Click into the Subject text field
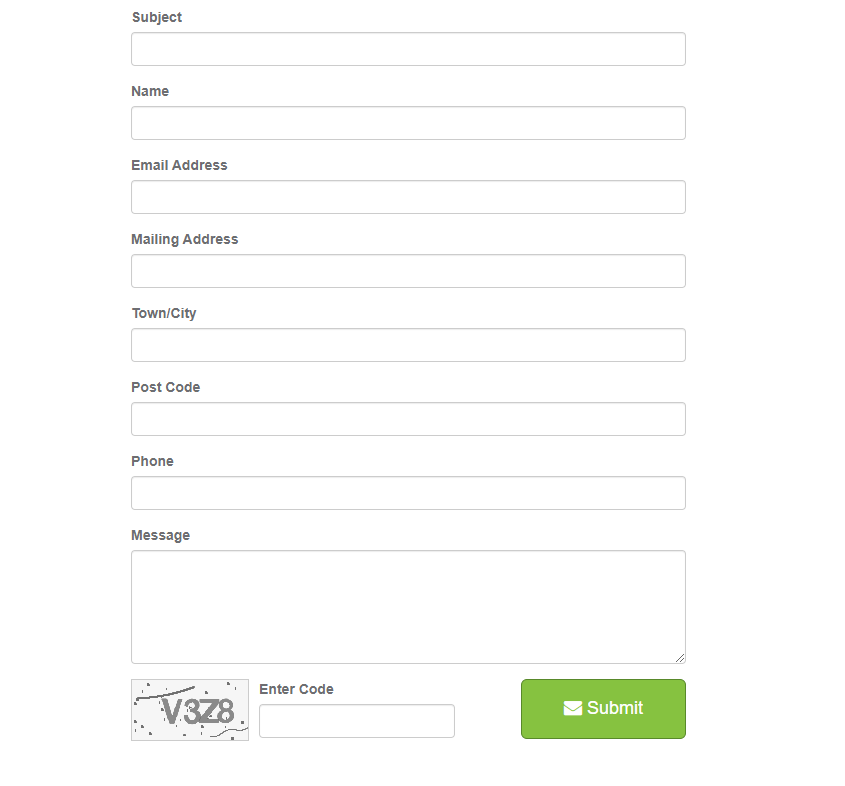This screenshot has height=786, width=845. (x=408, y=49)
